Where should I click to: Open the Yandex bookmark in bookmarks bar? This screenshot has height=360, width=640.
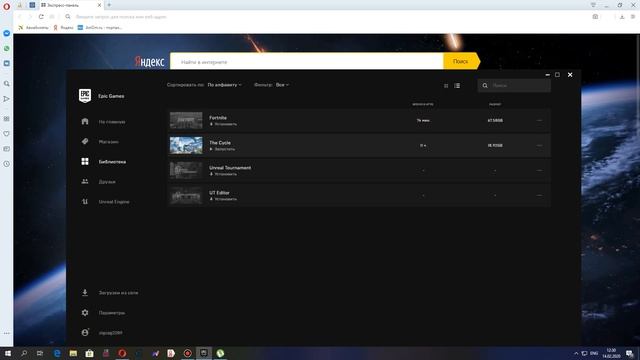click(64, 27)
